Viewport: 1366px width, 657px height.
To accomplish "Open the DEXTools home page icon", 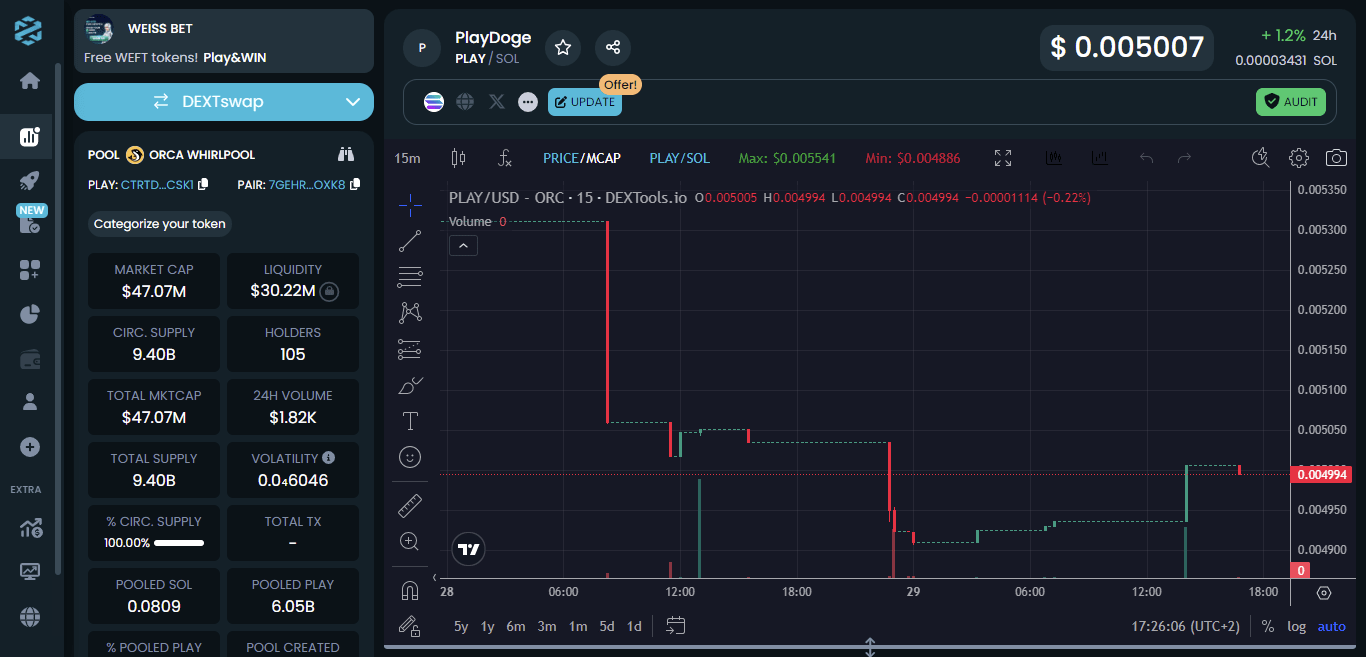I will (x=29, y=81).
